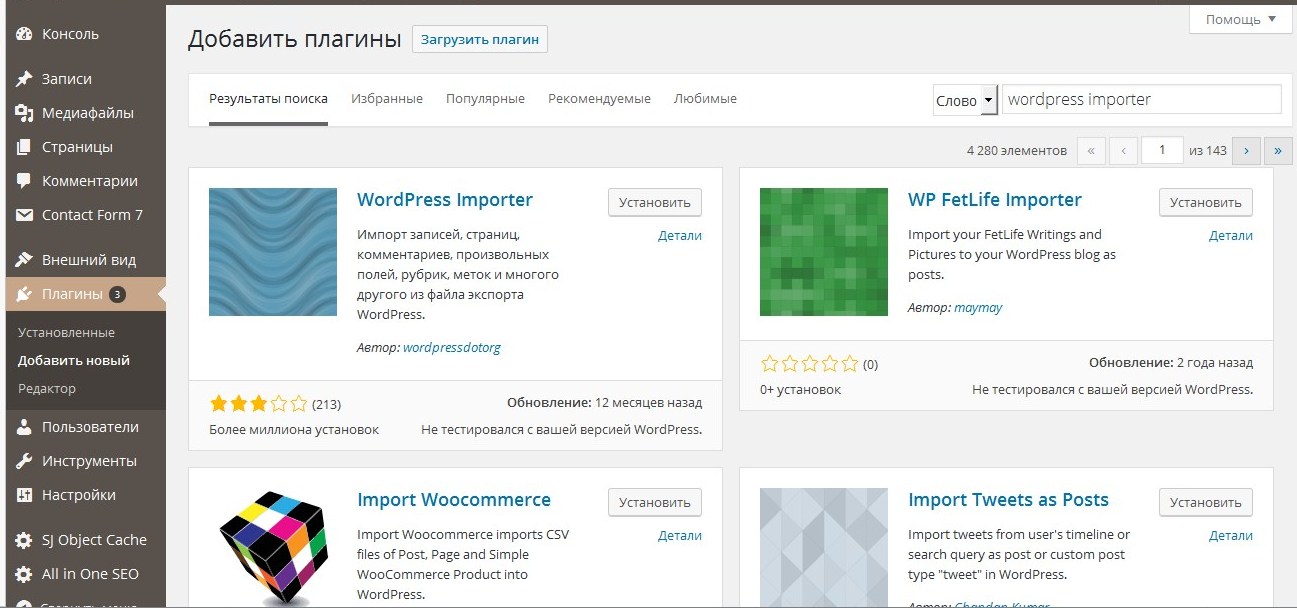This screenshot has width=1297, height=608.
Task: Click the SJ Object Cache gear icon
Action: 24,540
